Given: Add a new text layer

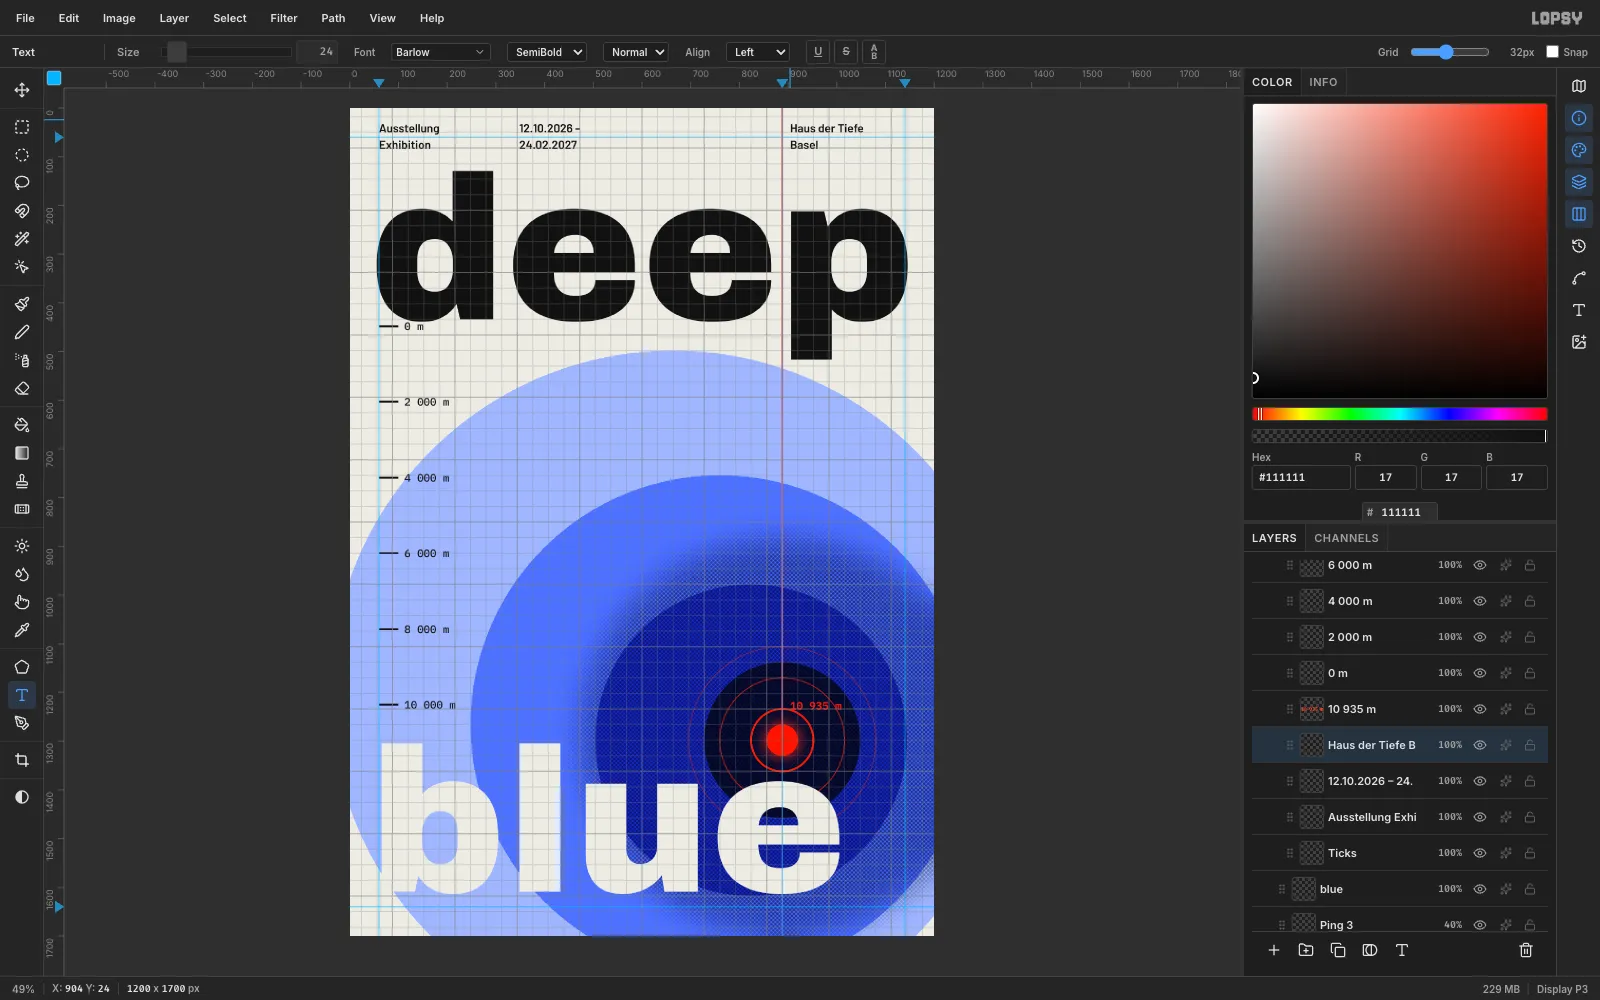Looking at the screenshot, I should [1402, 950].
